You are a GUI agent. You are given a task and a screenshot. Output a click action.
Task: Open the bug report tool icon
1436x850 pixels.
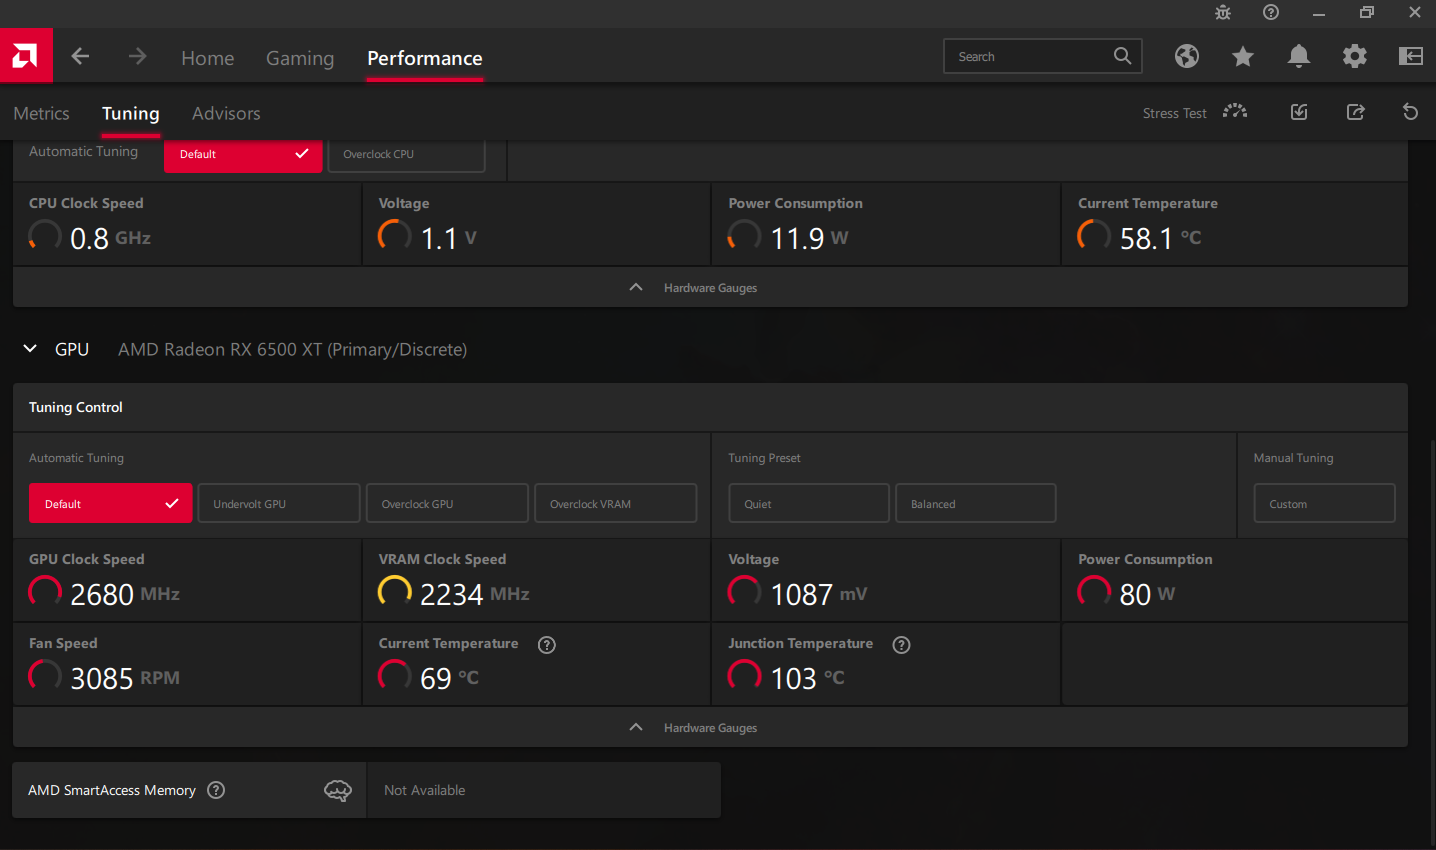1223,12
